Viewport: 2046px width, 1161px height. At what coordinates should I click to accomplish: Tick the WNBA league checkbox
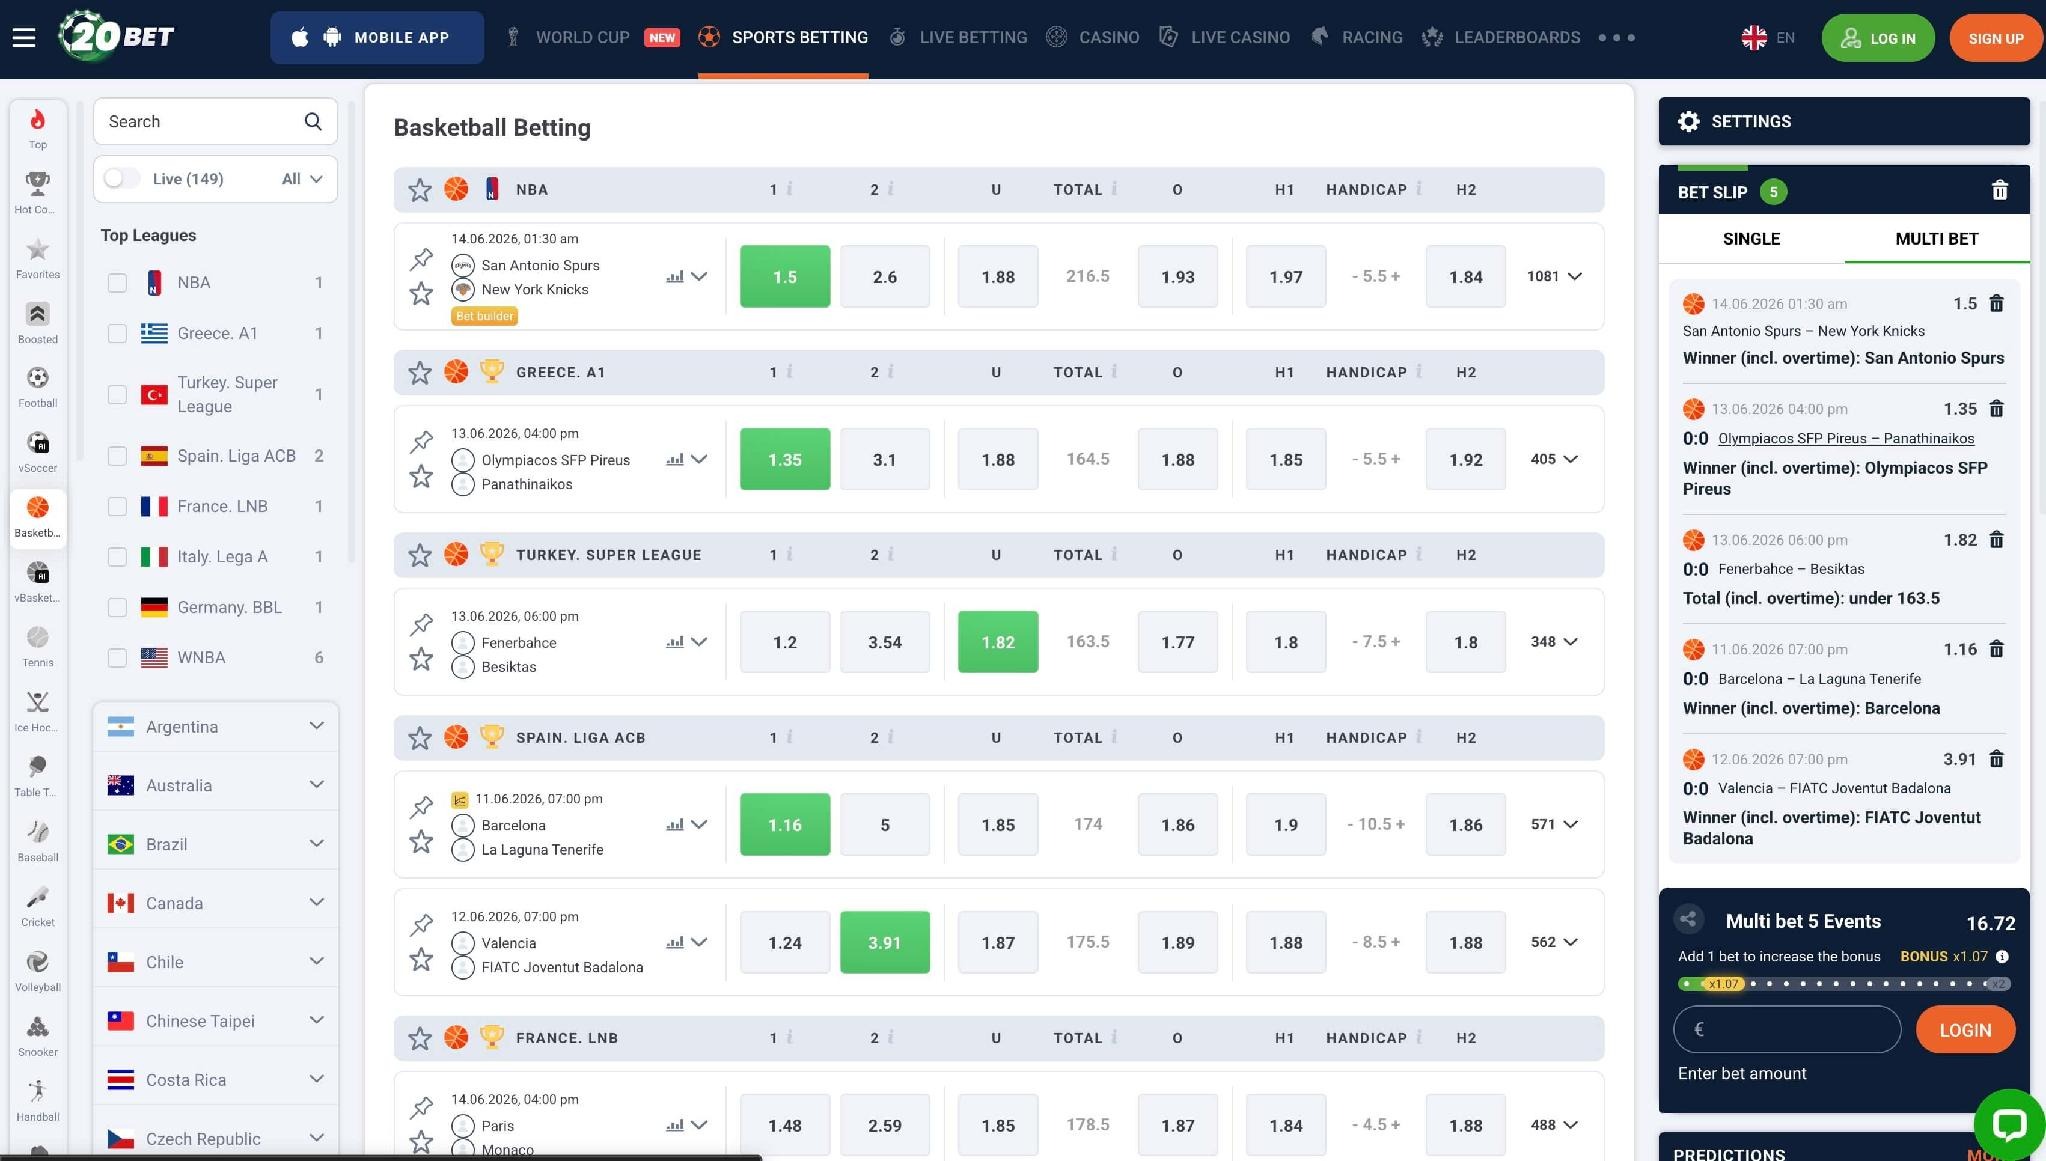pos(117,658)
